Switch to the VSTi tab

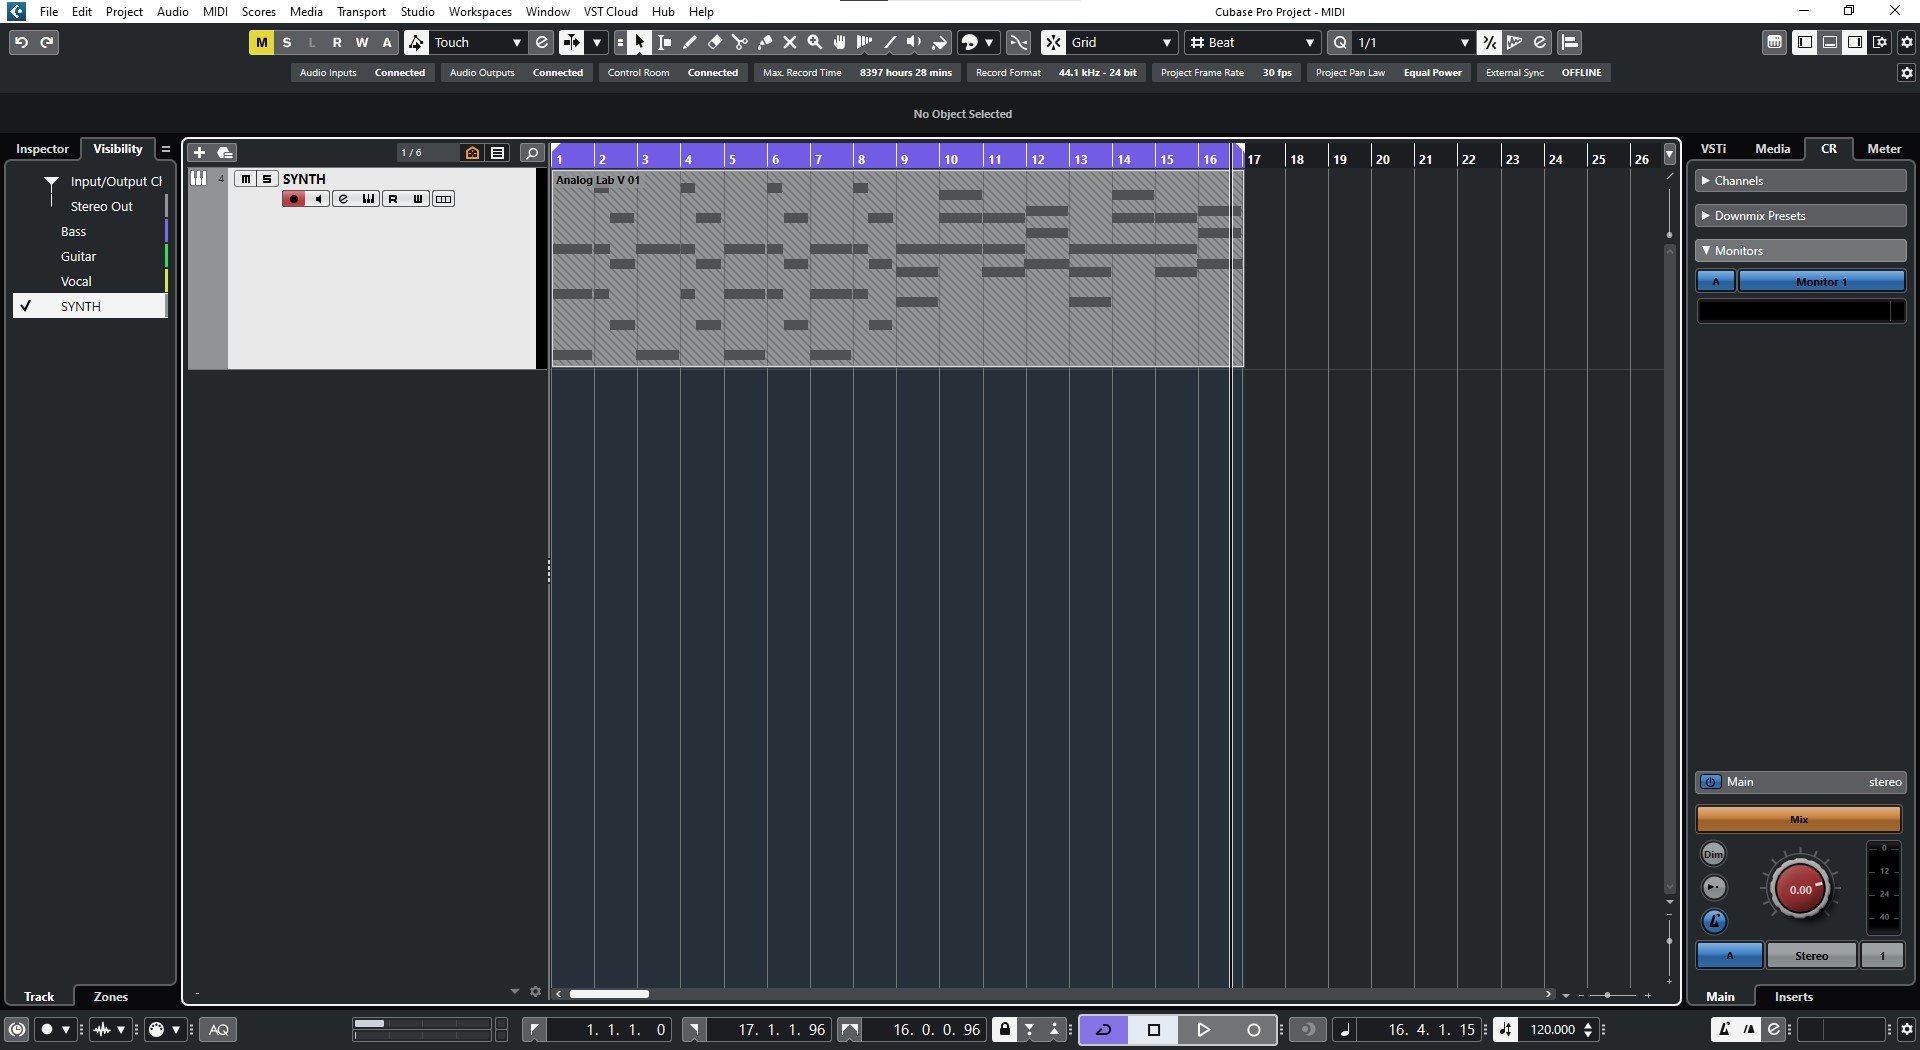(1714, 149)
